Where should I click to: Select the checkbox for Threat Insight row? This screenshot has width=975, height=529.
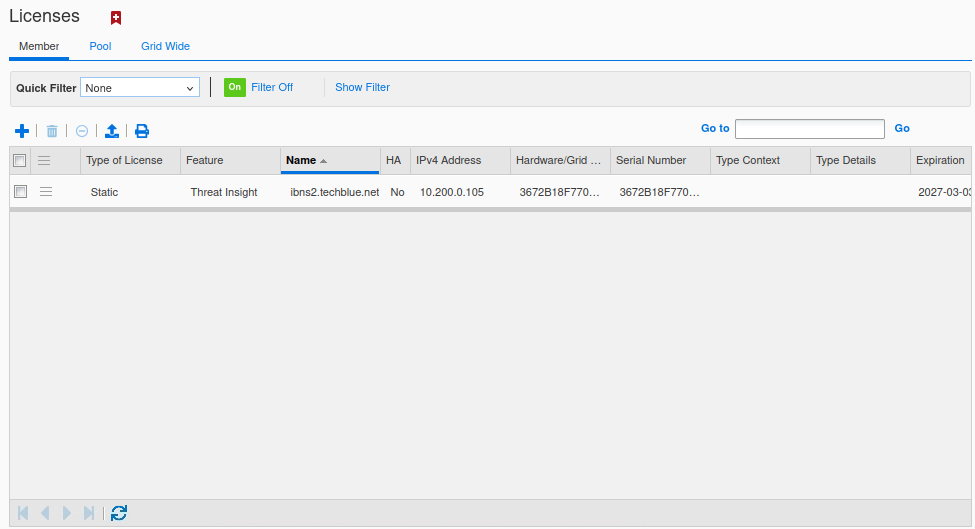point(20,192)
